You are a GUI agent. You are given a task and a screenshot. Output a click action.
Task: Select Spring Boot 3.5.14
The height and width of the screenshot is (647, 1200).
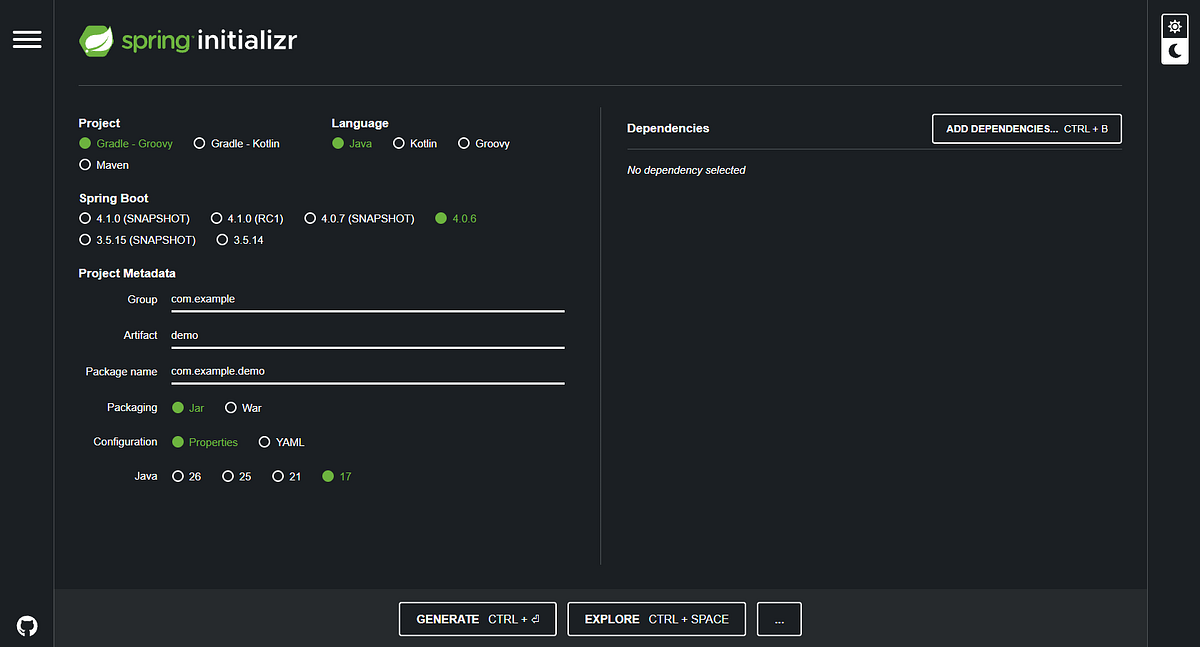[x=240, y=240]
